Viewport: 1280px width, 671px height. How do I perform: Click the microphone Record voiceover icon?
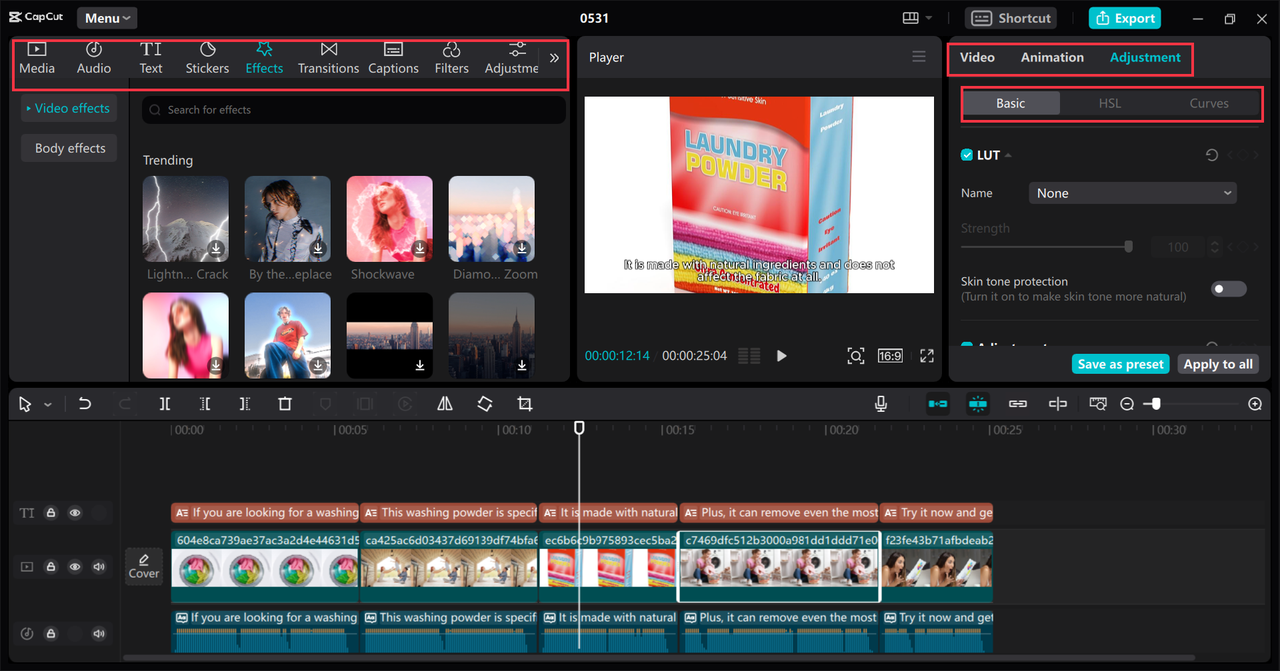coord(881,404)
